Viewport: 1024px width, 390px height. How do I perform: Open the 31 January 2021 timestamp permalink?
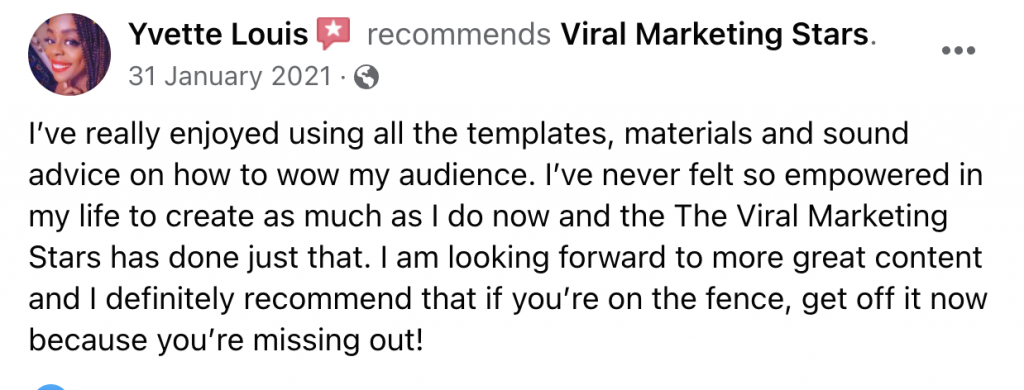coord(230,78)
